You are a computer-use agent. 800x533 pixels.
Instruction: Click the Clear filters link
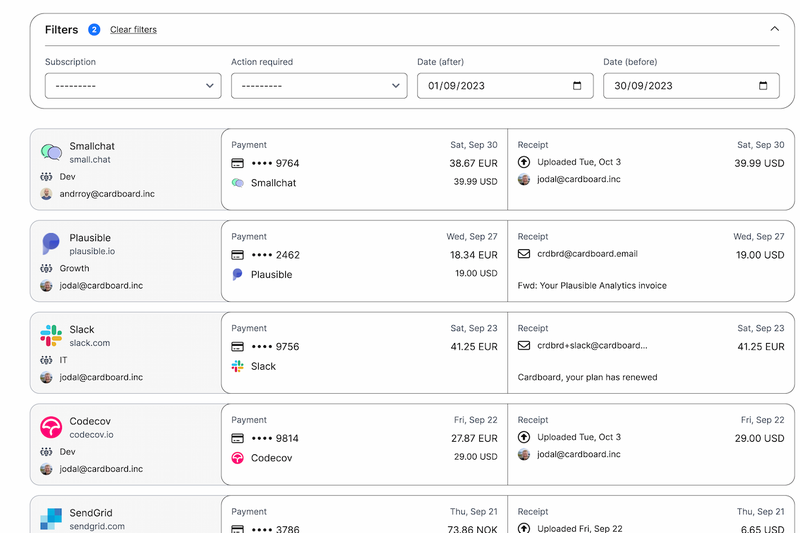click(x=133, y=30)
